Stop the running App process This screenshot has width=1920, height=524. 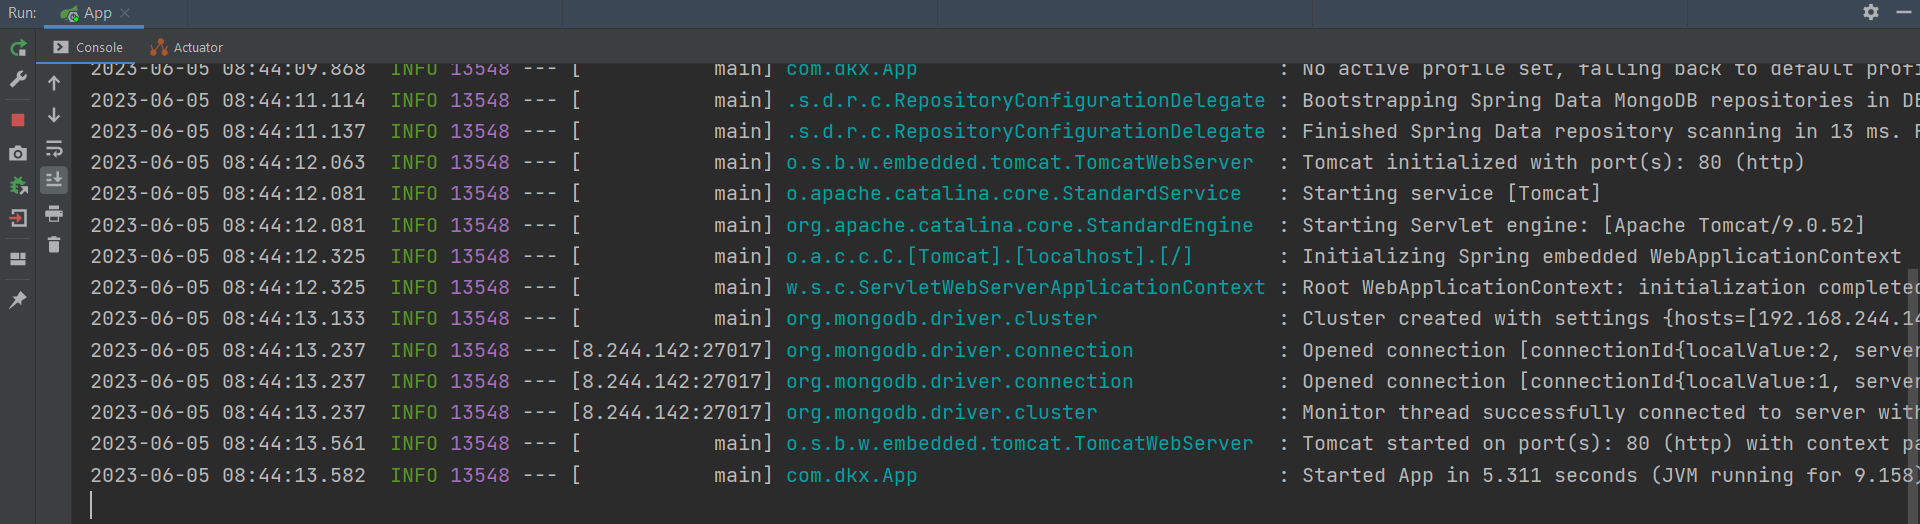point(18,120)
